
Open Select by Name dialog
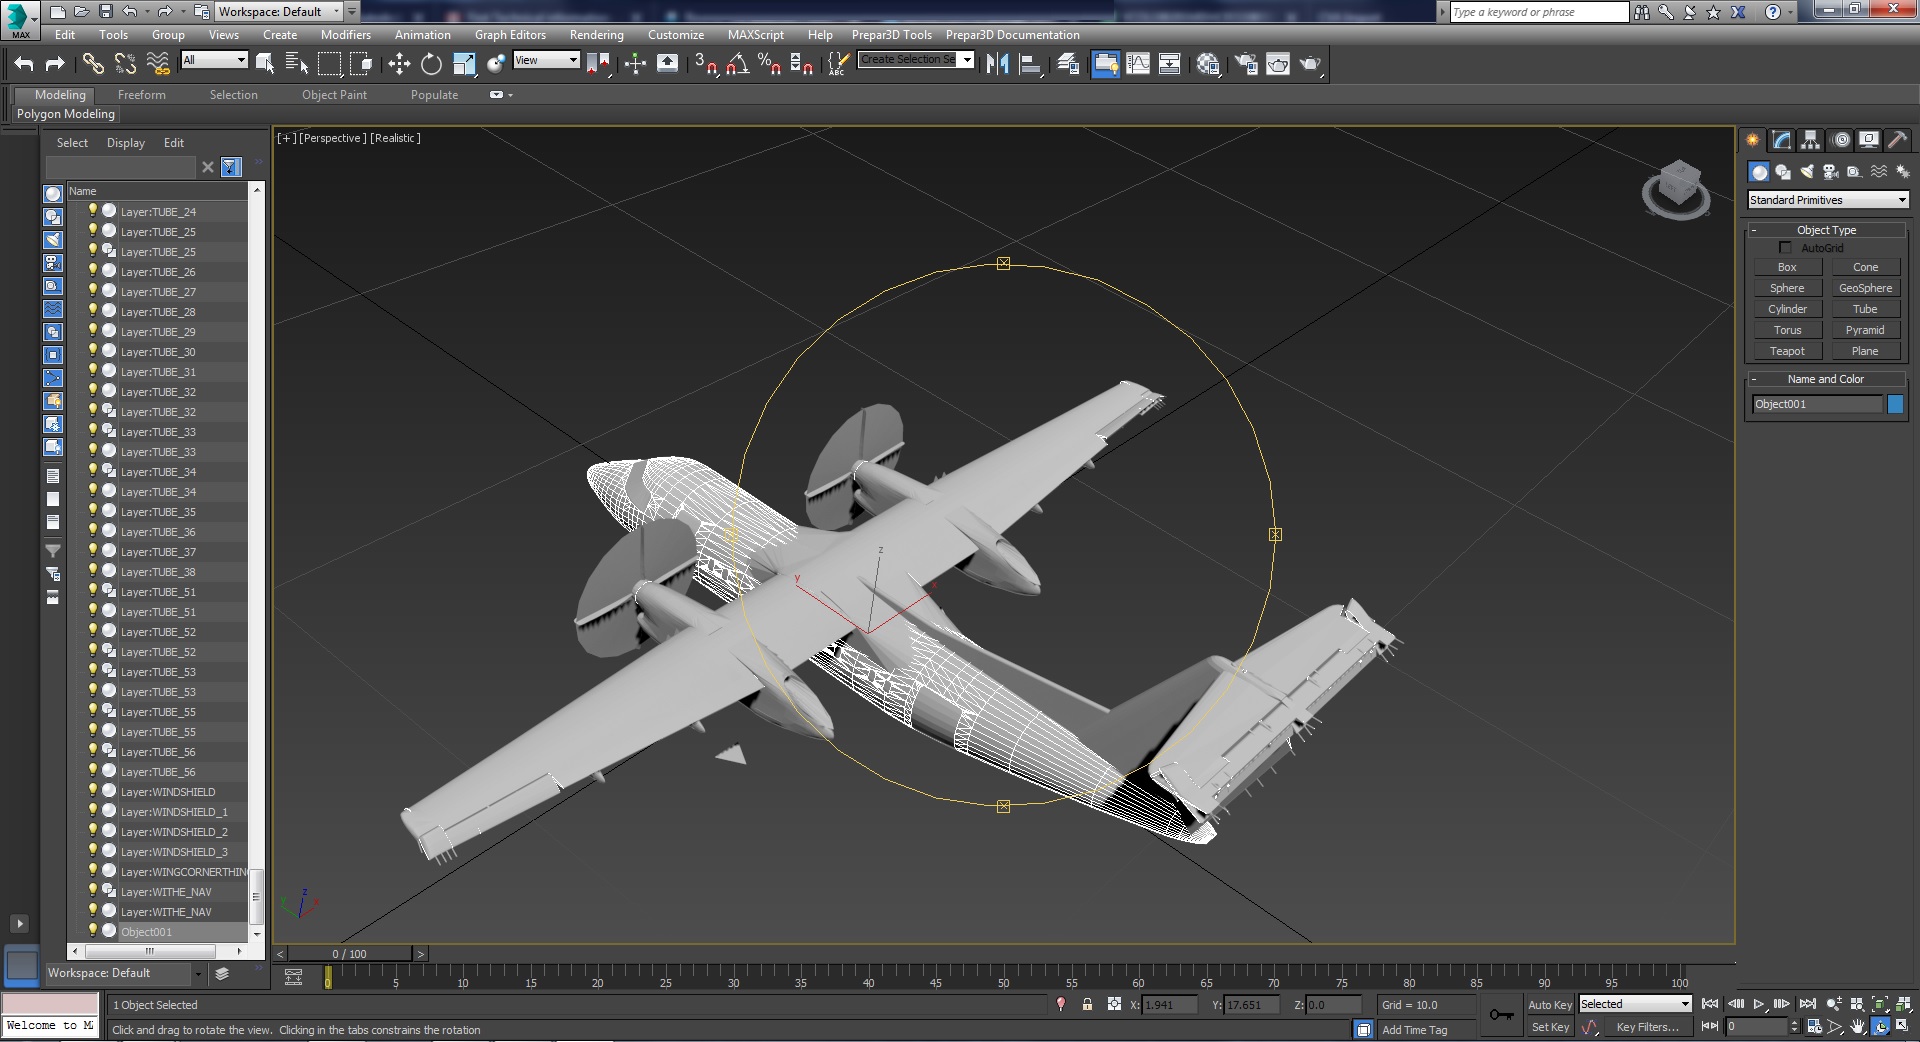(297, 64)
